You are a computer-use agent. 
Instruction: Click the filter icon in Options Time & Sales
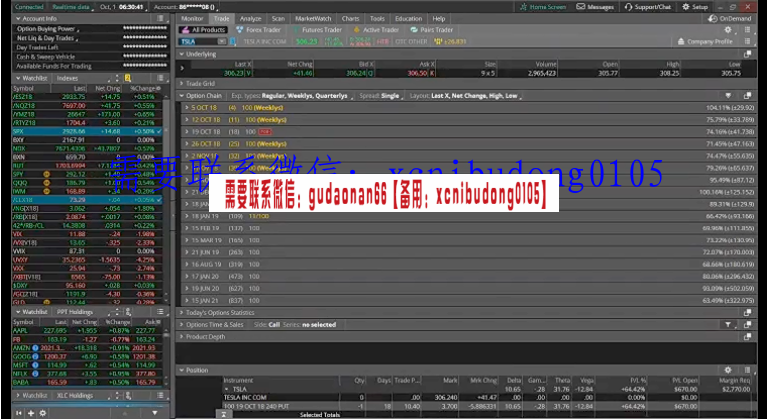(729, 324)
